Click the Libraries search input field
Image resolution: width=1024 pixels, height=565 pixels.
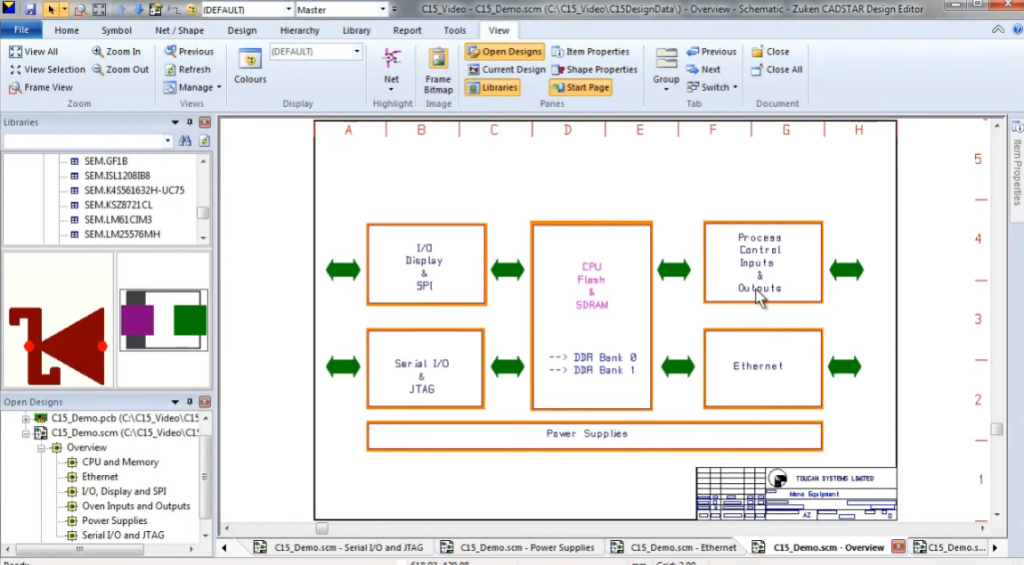(x=84, y=140)
